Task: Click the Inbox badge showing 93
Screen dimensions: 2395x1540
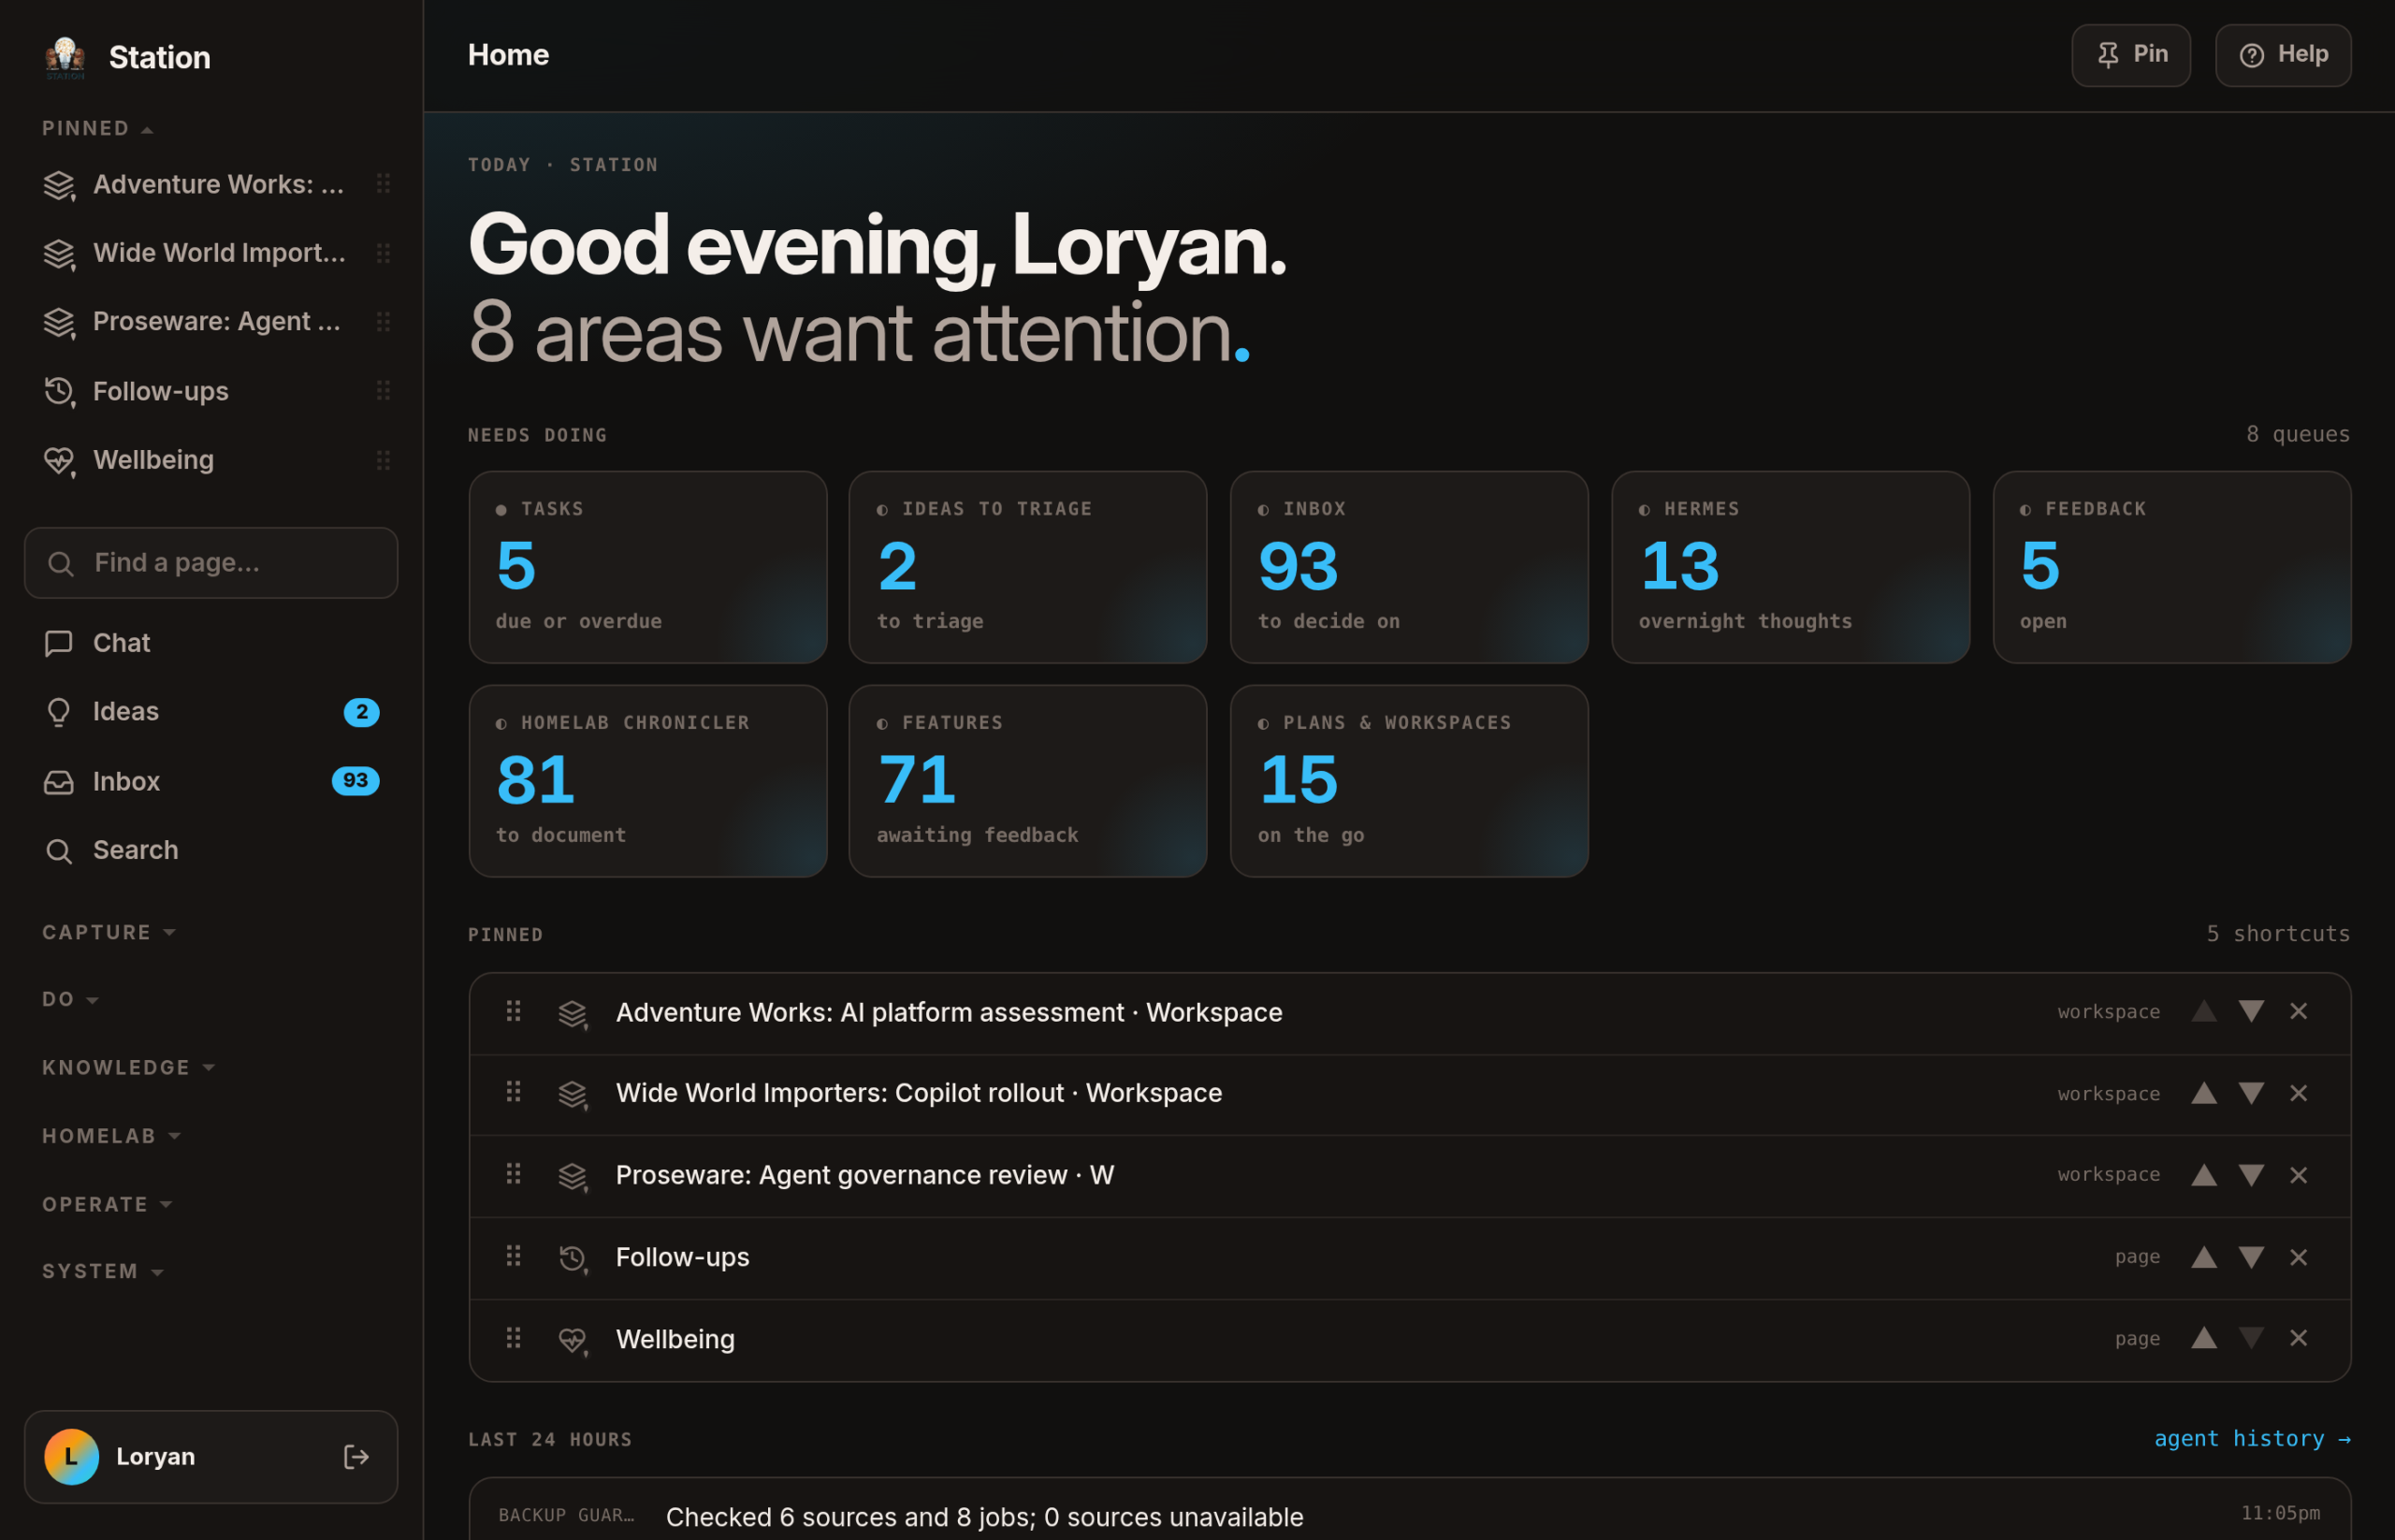Action: tap(355, 781)
